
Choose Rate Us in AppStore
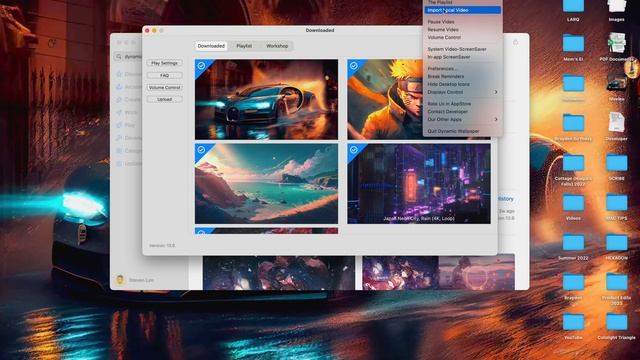(462, 104)
